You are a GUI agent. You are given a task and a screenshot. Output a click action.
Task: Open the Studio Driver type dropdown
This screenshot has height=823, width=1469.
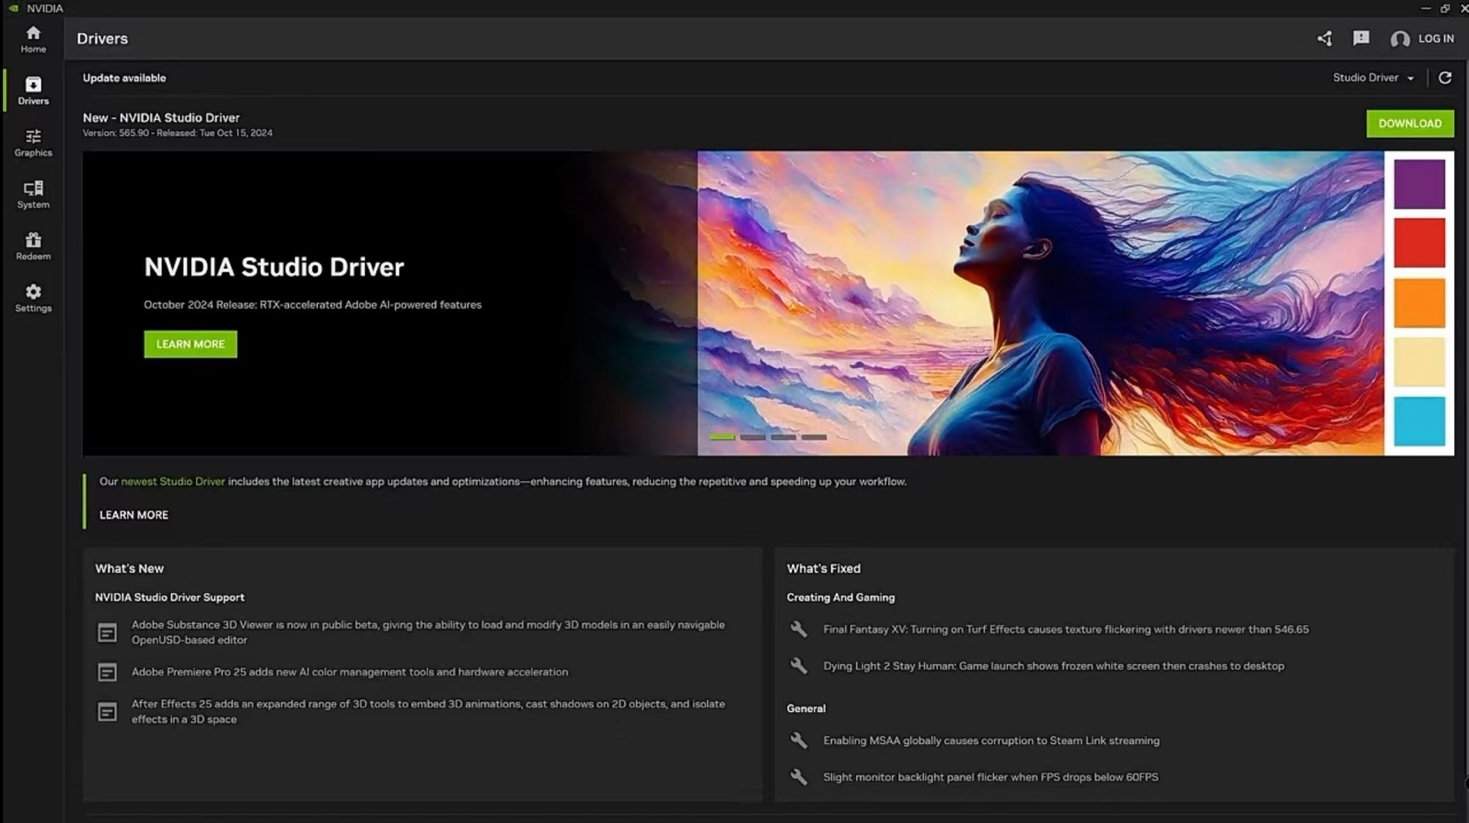(1372, 77)
